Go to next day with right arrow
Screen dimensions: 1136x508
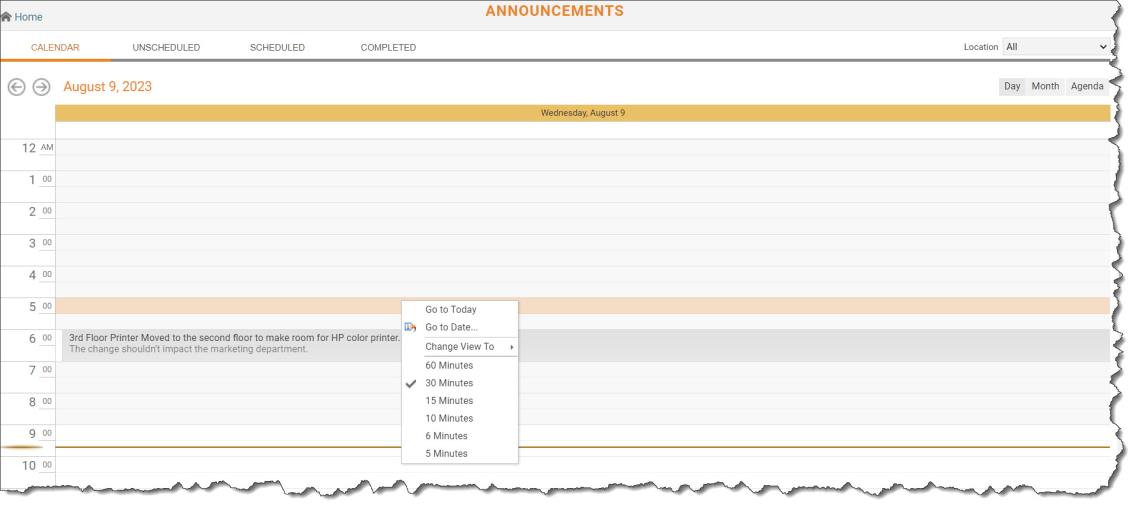(x=41, y=87)
